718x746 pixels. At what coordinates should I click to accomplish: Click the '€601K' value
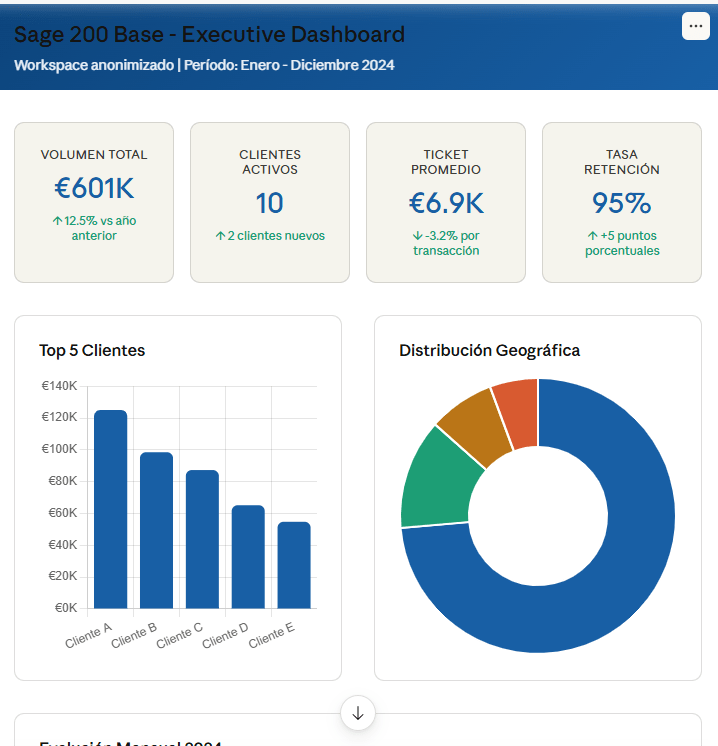[x=94, y=188]
